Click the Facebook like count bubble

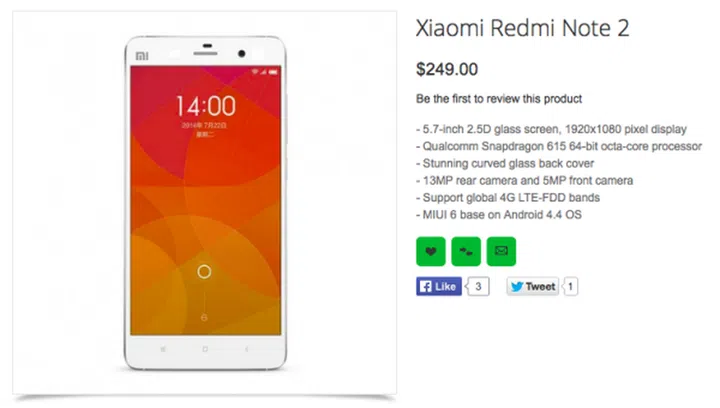478,286
